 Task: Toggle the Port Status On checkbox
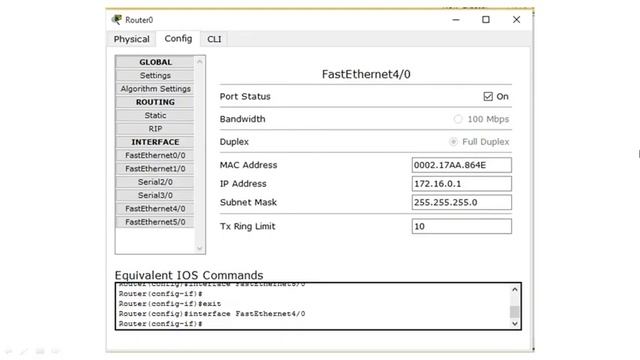488,96
